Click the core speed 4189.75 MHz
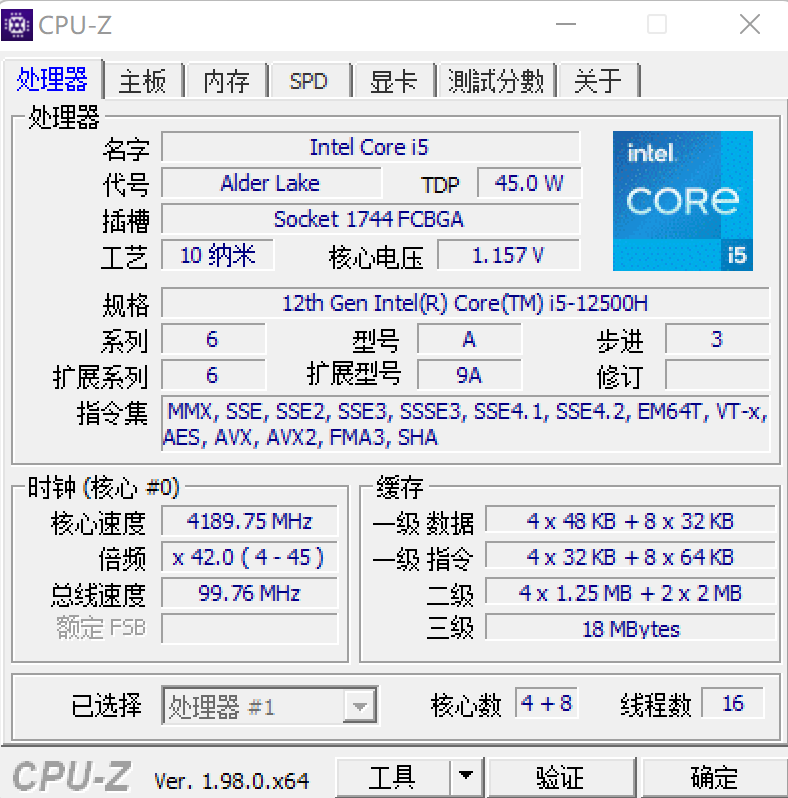 click(x=249, y=521)
